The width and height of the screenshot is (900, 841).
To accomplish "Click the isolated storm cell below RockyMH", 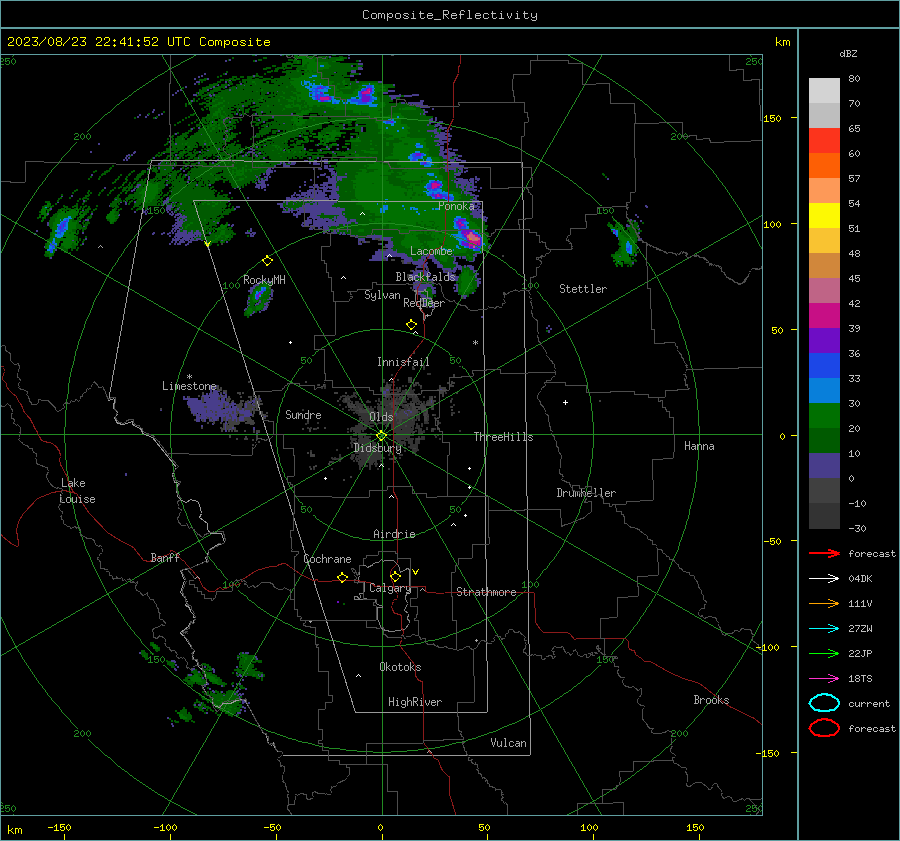I will click(x=259, y=299).
